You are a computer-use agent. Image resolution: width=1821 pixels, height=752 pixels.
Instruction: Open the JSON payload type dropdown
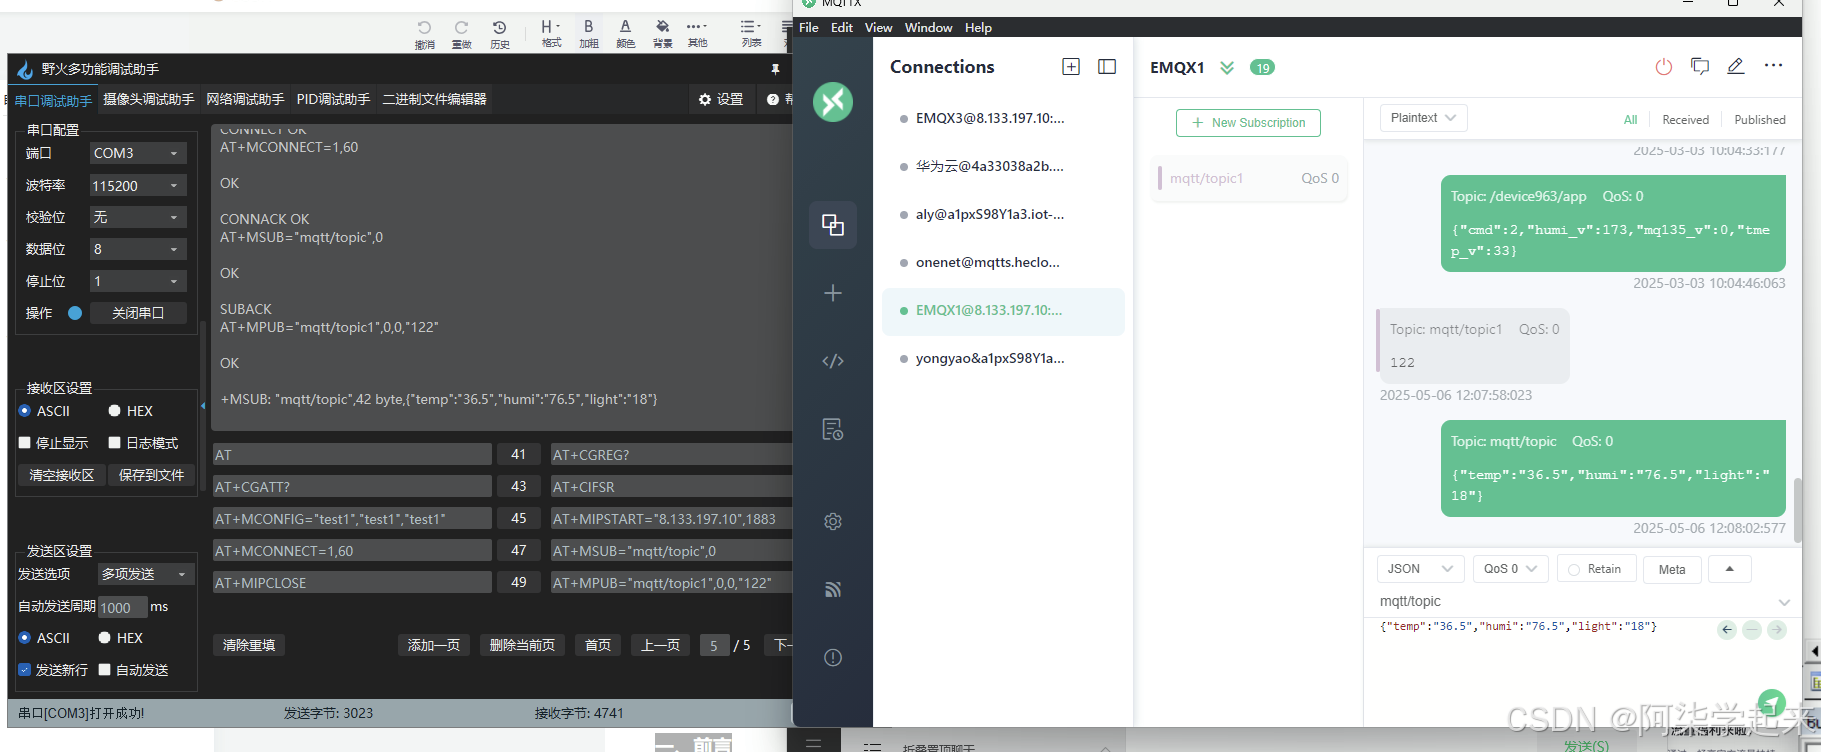[x=1420, y=569]
